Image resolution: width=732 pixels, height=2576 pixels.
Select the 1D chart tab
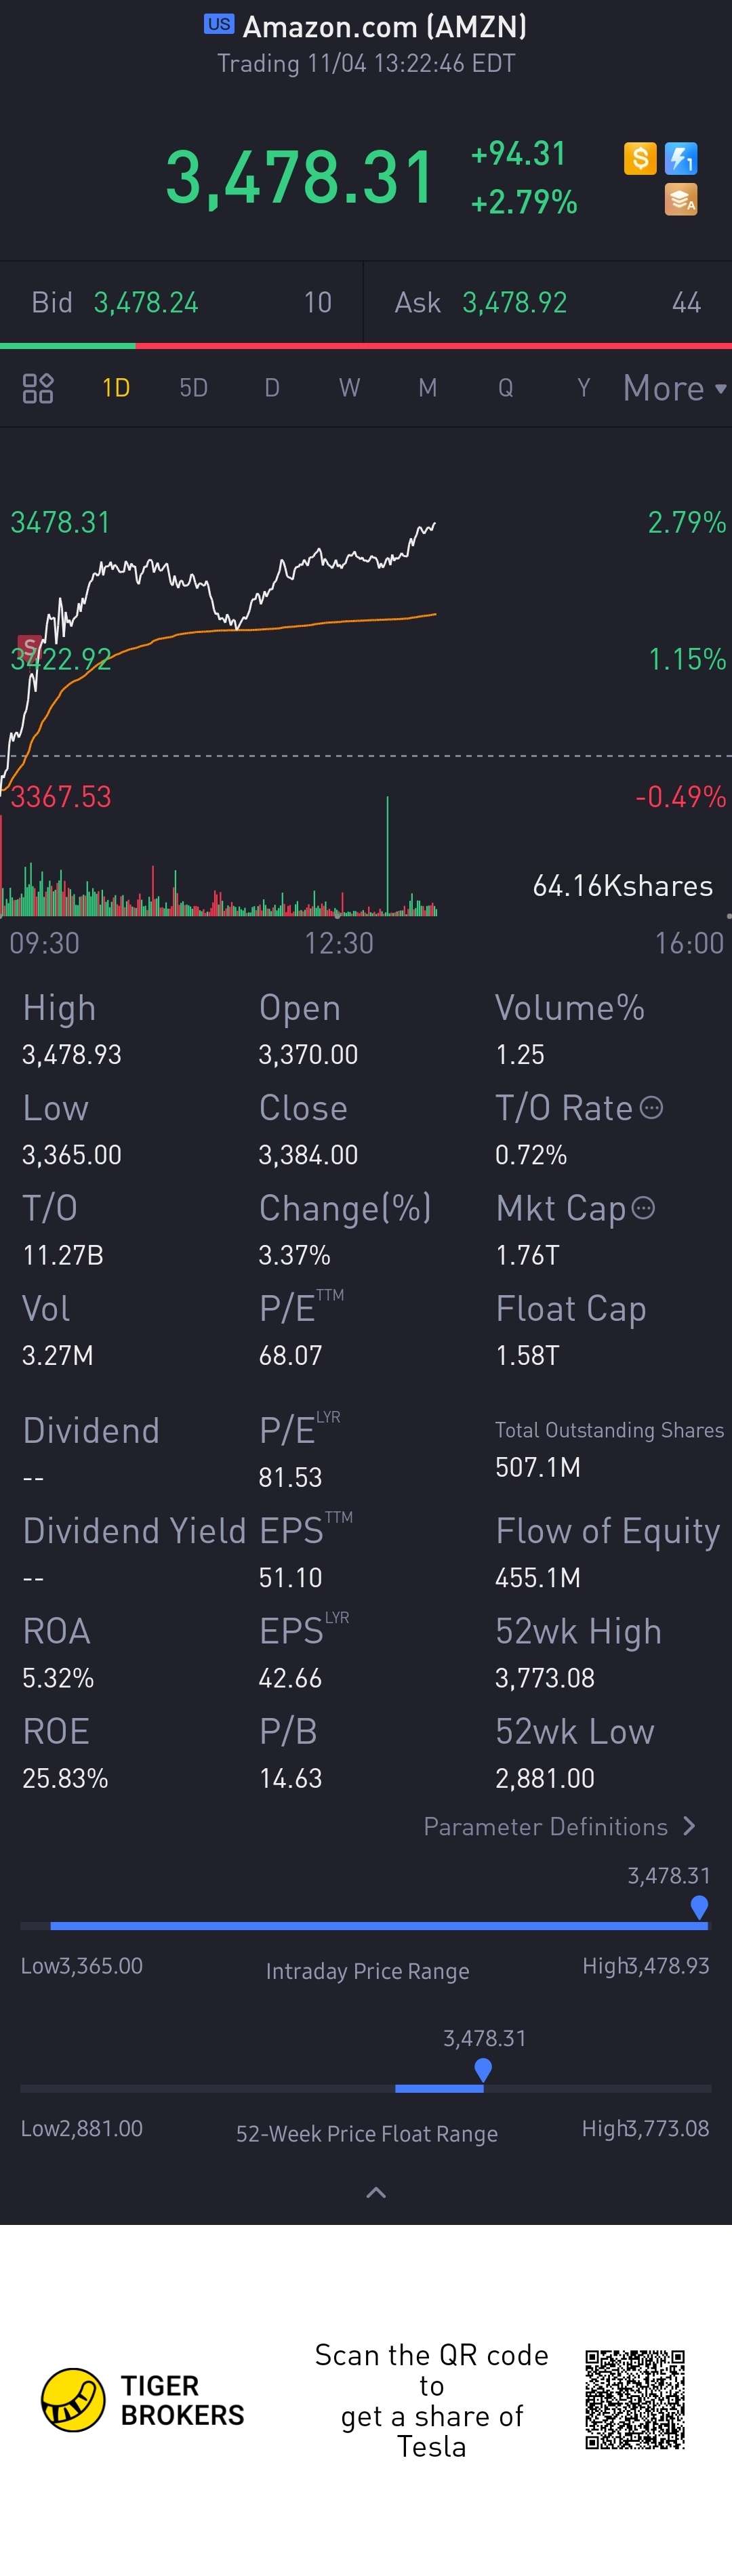116,388
